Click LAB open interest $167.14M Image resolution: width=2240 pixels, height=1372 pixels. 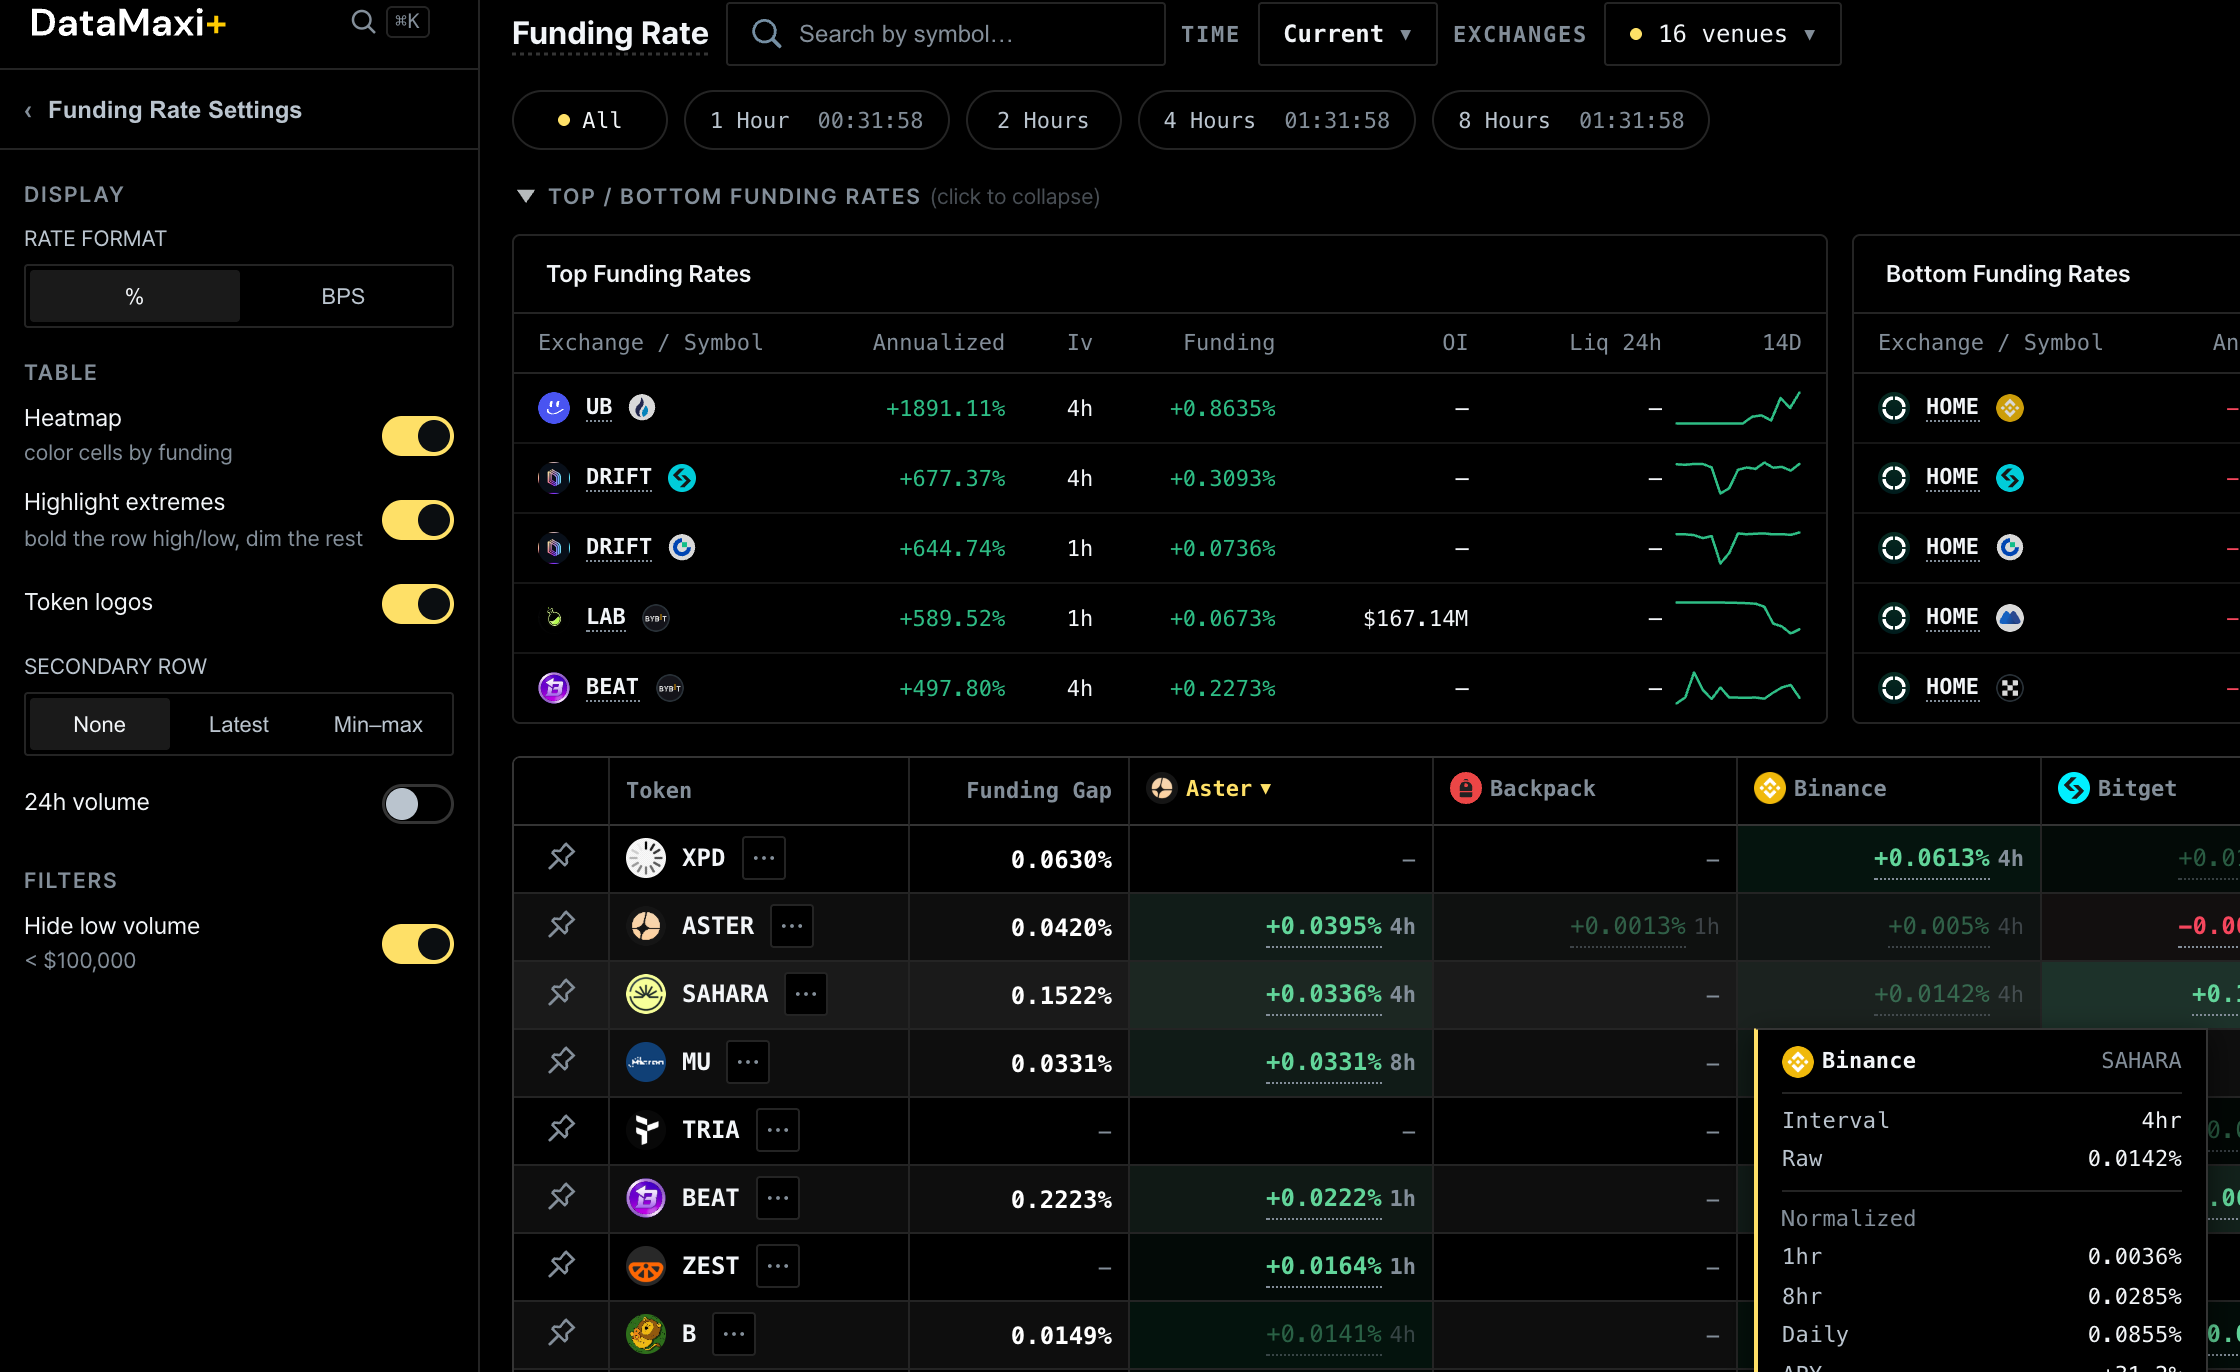pos(1415,619)
